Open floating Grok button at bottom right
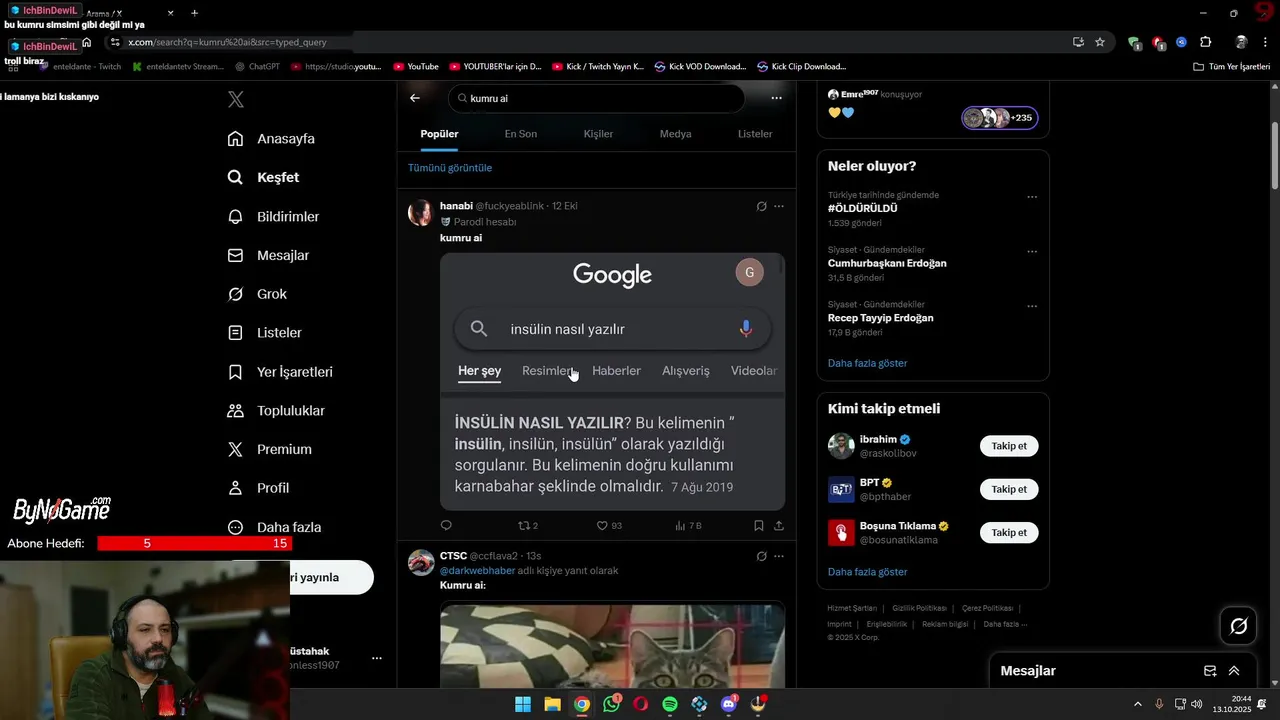1280x720 pixels. [x=1238, y=626]
